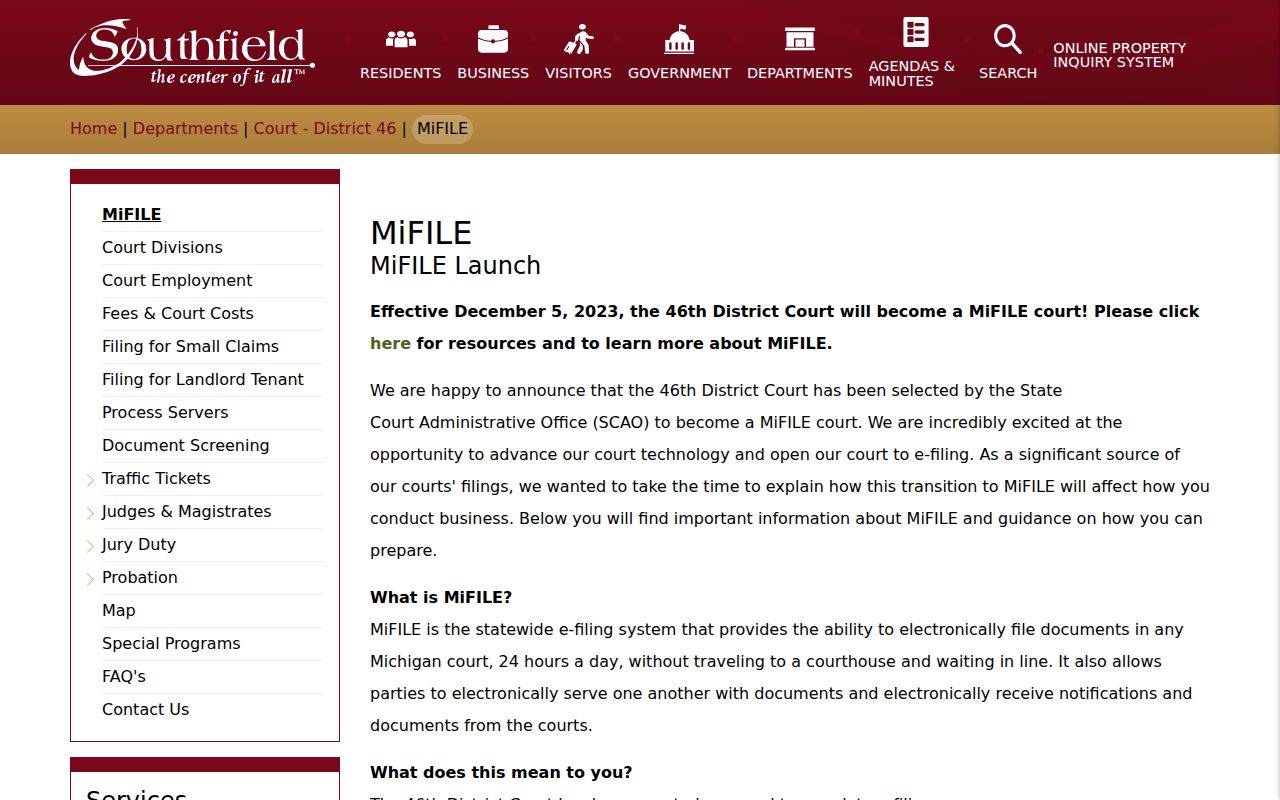Click the 'MiFILE Launch' subheading
The width and height of the screenshot is (1280, 800).
point(456,265)
